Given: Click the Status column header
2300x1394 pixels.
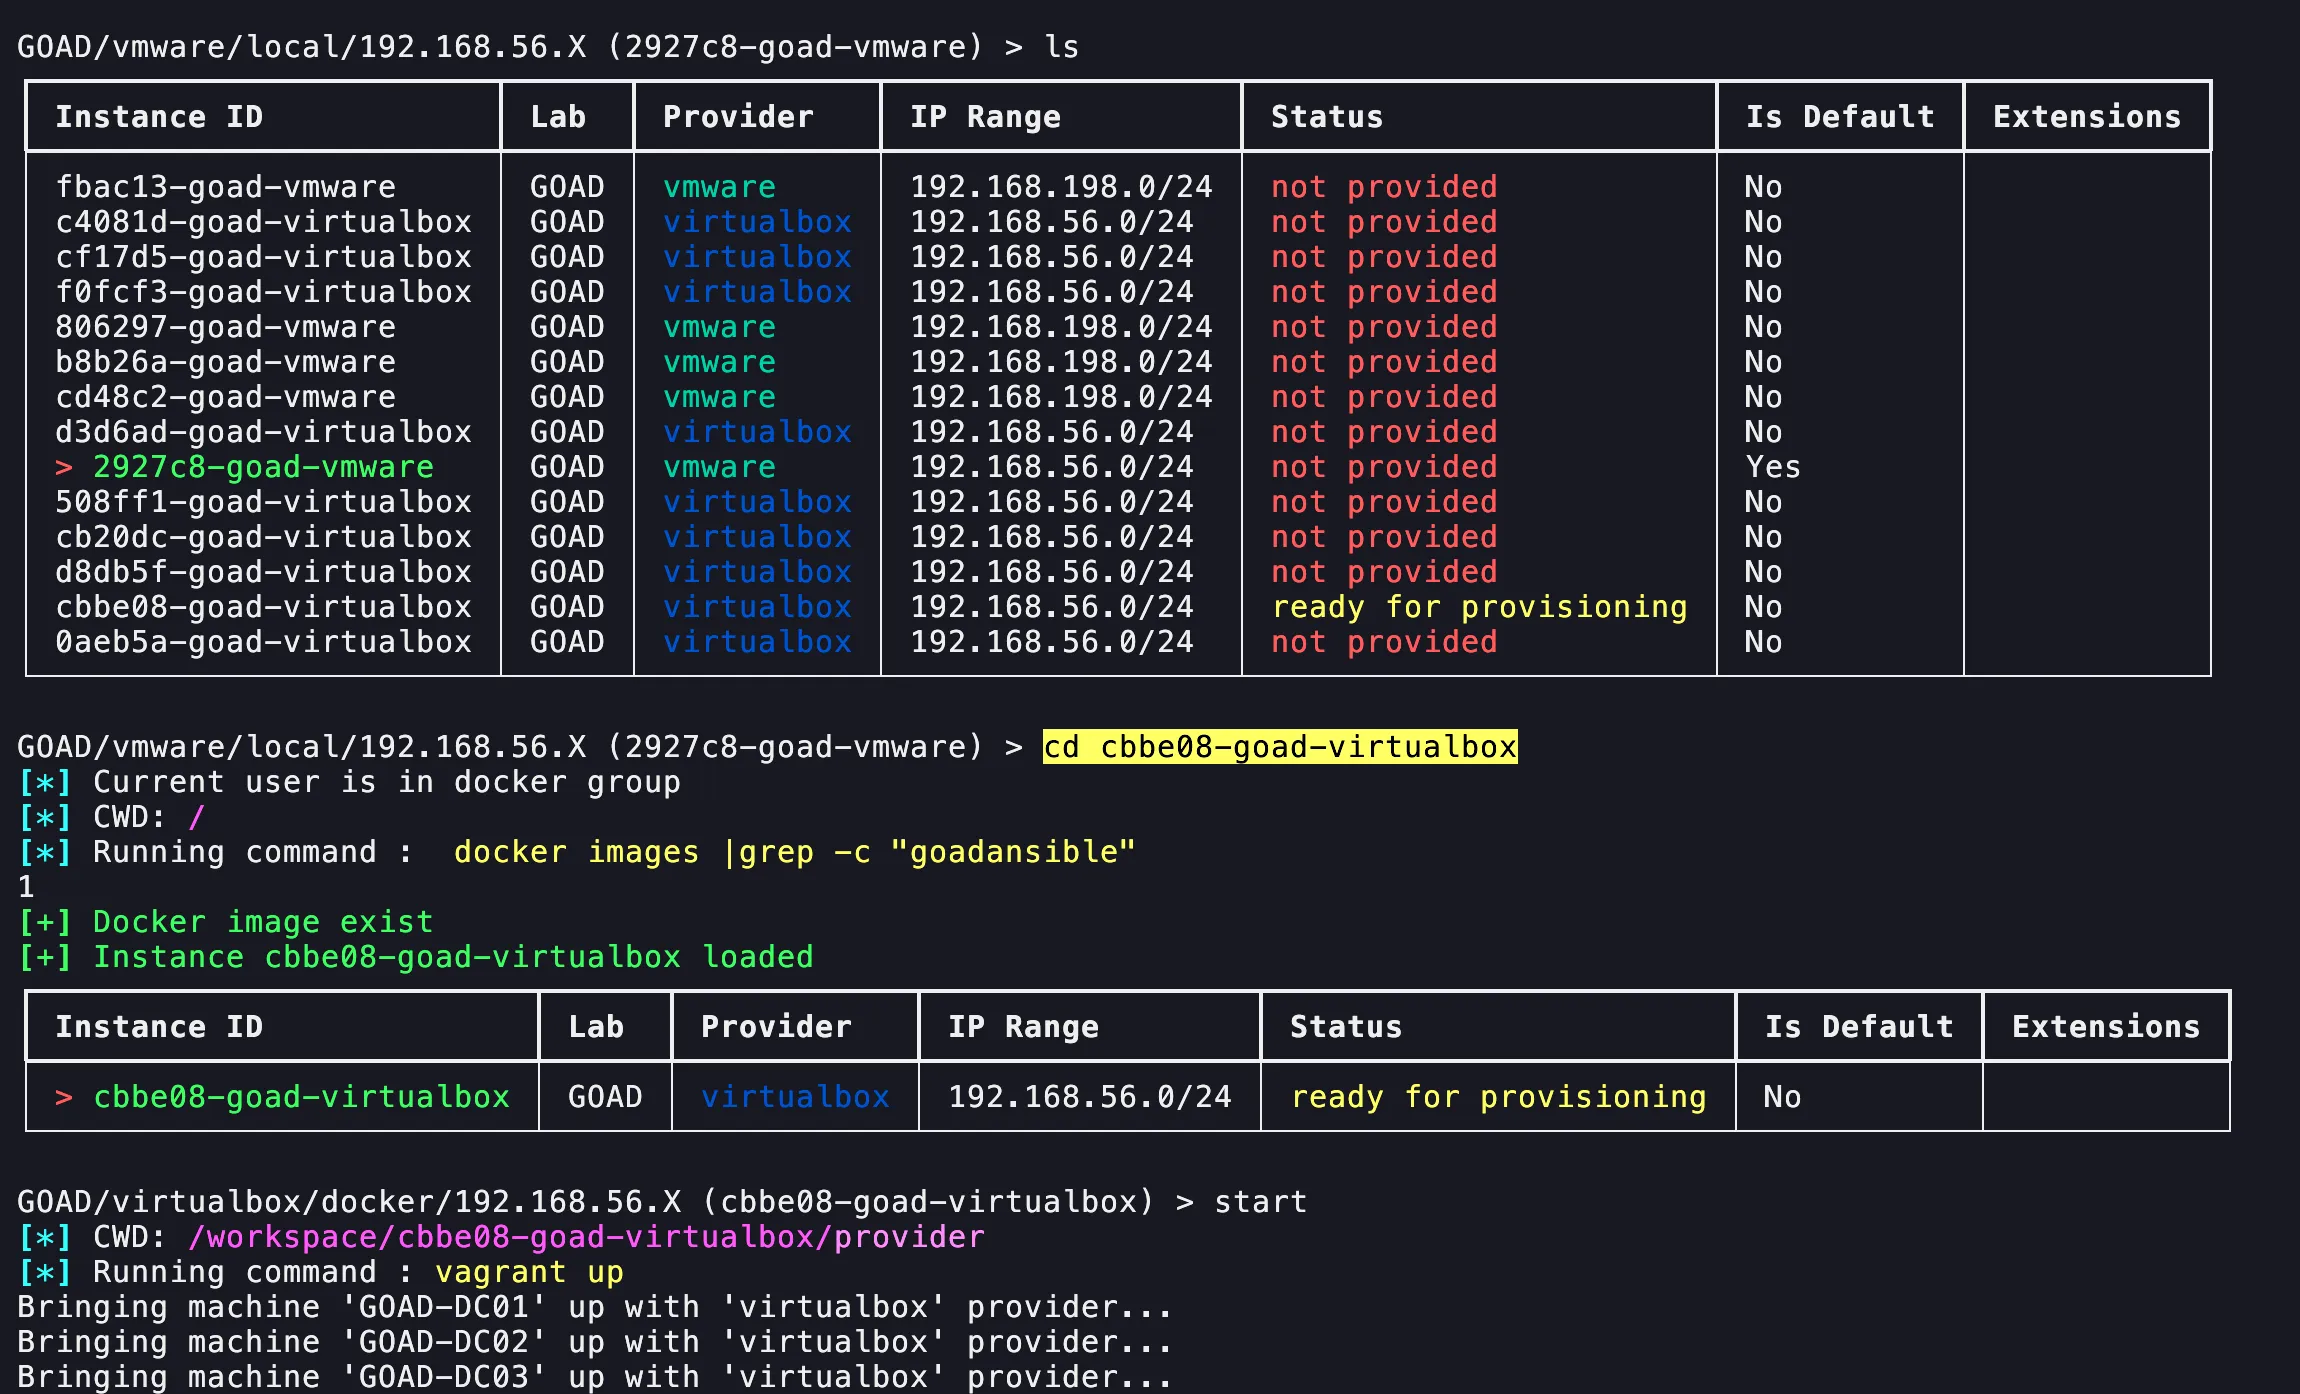Looking at the screenshot, I should click(1326, 116).
